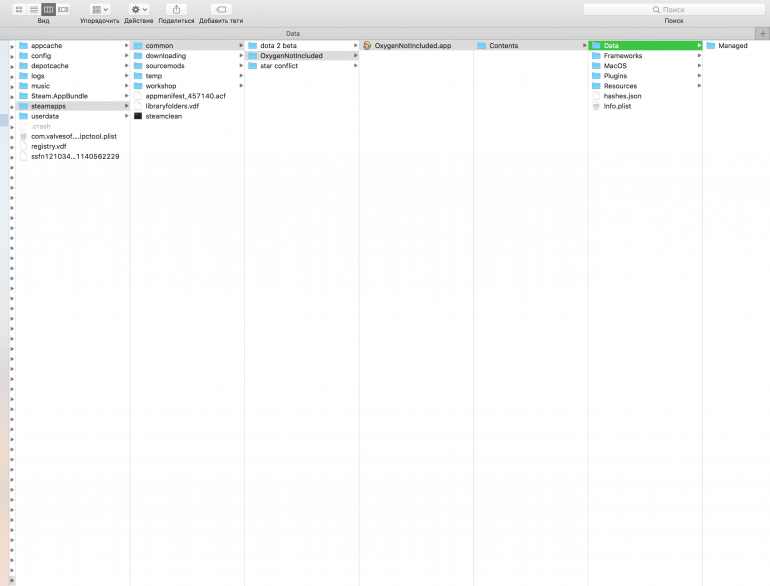Select the steamclean executable file
The height and width of the screenshot is (586, 770).
[x=164, y=116]
